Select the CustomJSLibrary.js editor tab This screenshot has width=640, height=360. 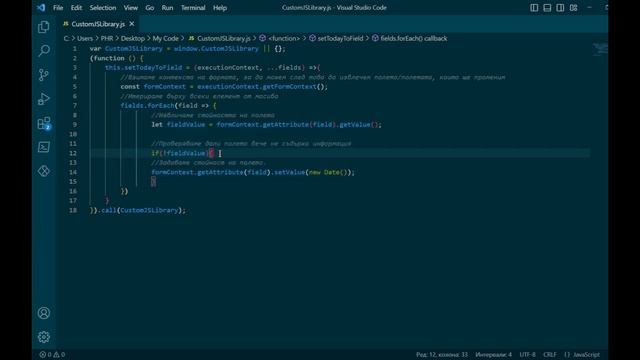(x=98, y=24)
